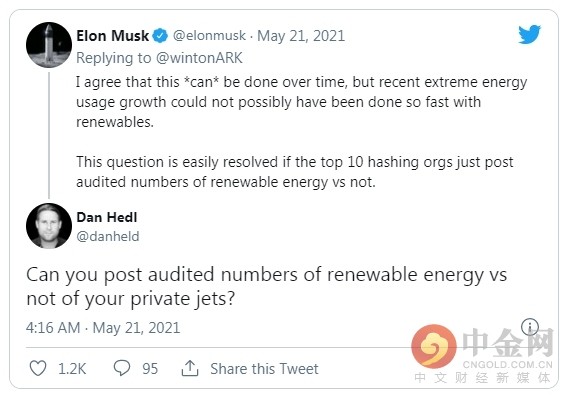The height and width of the screenshot is (396, 568).
Task: Click Dan Hedl's private jets tweet text
Action: [x=267, y=287]
